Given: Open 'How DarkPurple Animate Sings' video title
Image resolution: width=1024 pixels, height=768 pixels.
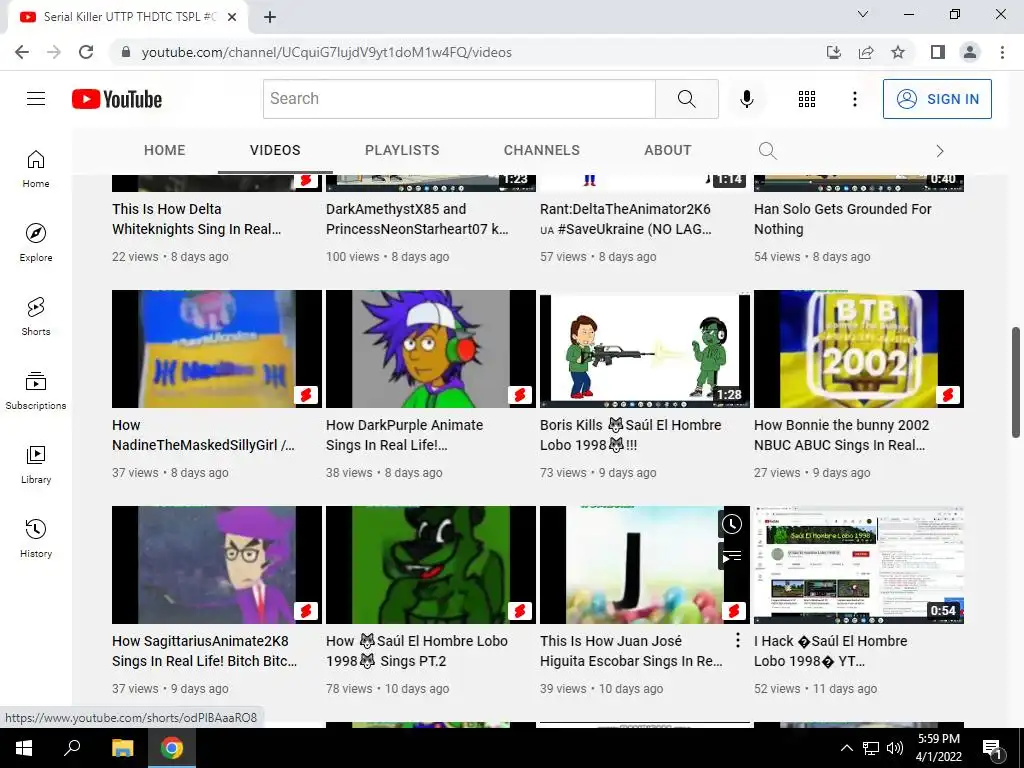Looking at the screenshot, I should (x=404, y=435).
